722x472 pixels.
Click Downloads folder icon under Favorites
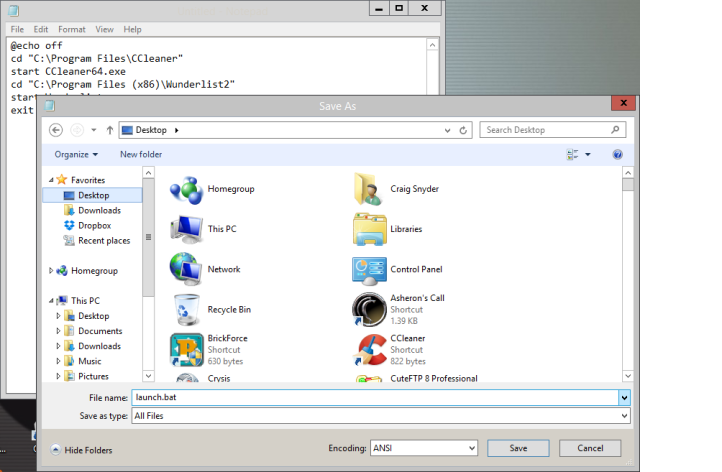coord(69,210)
